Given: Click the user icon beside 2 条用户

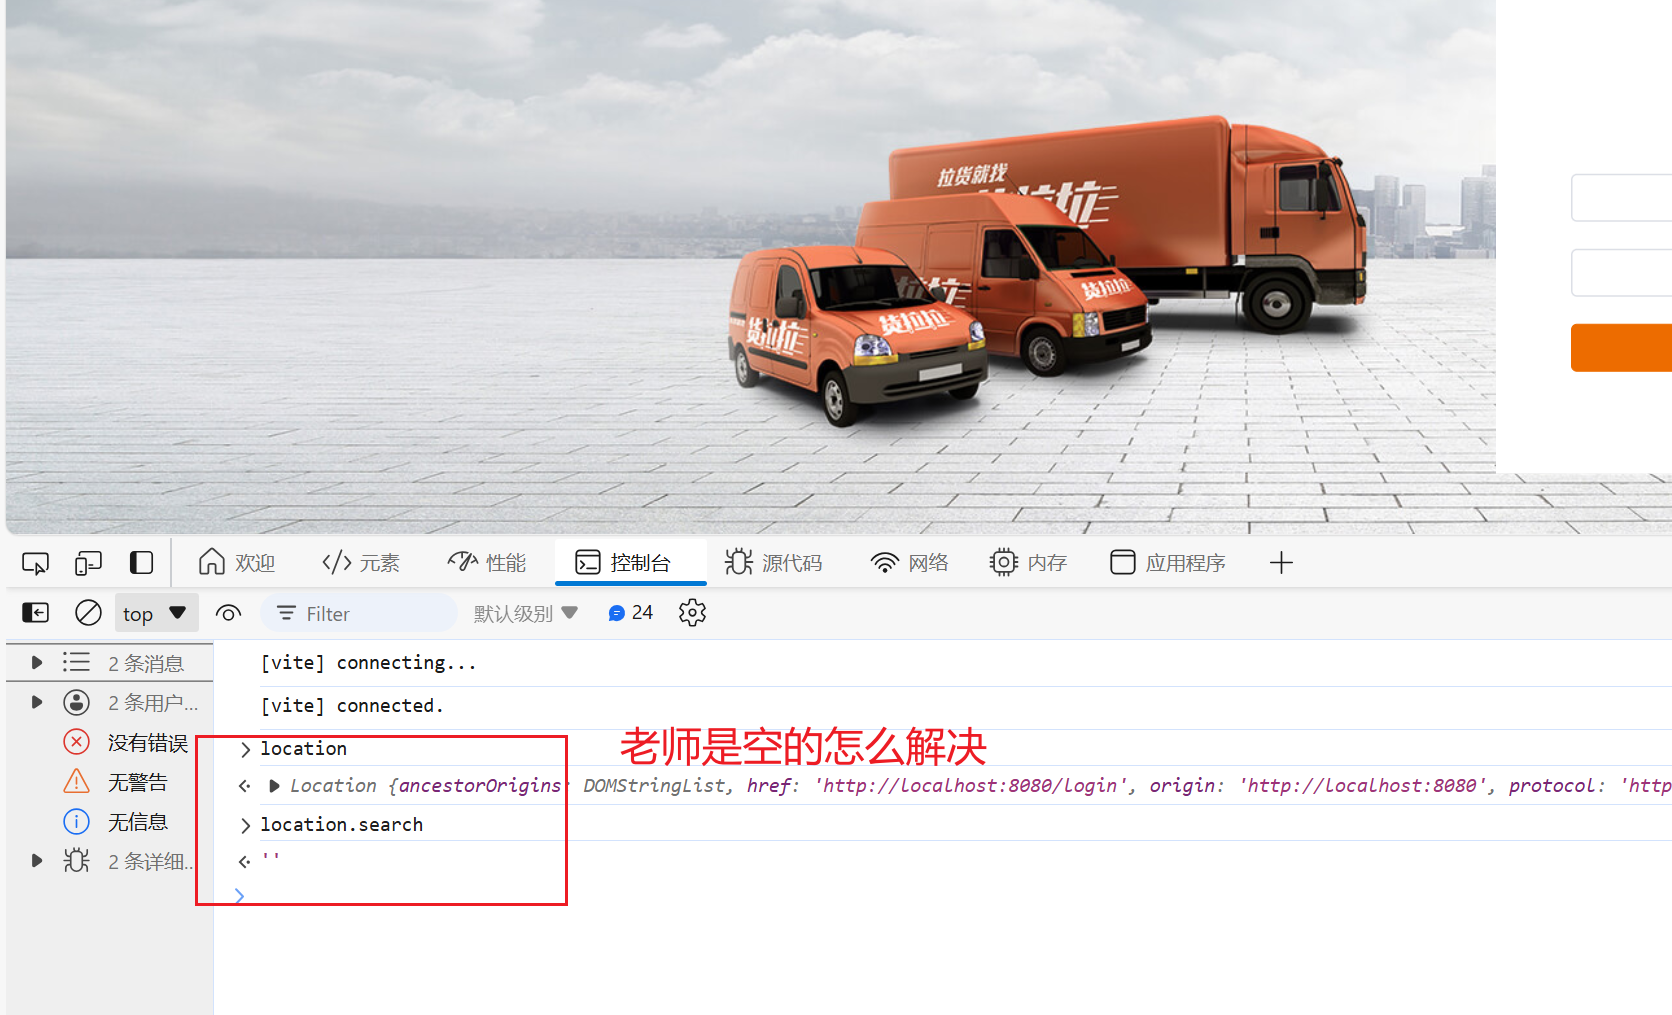Looking at the screenshot, I should click(76, 702).
